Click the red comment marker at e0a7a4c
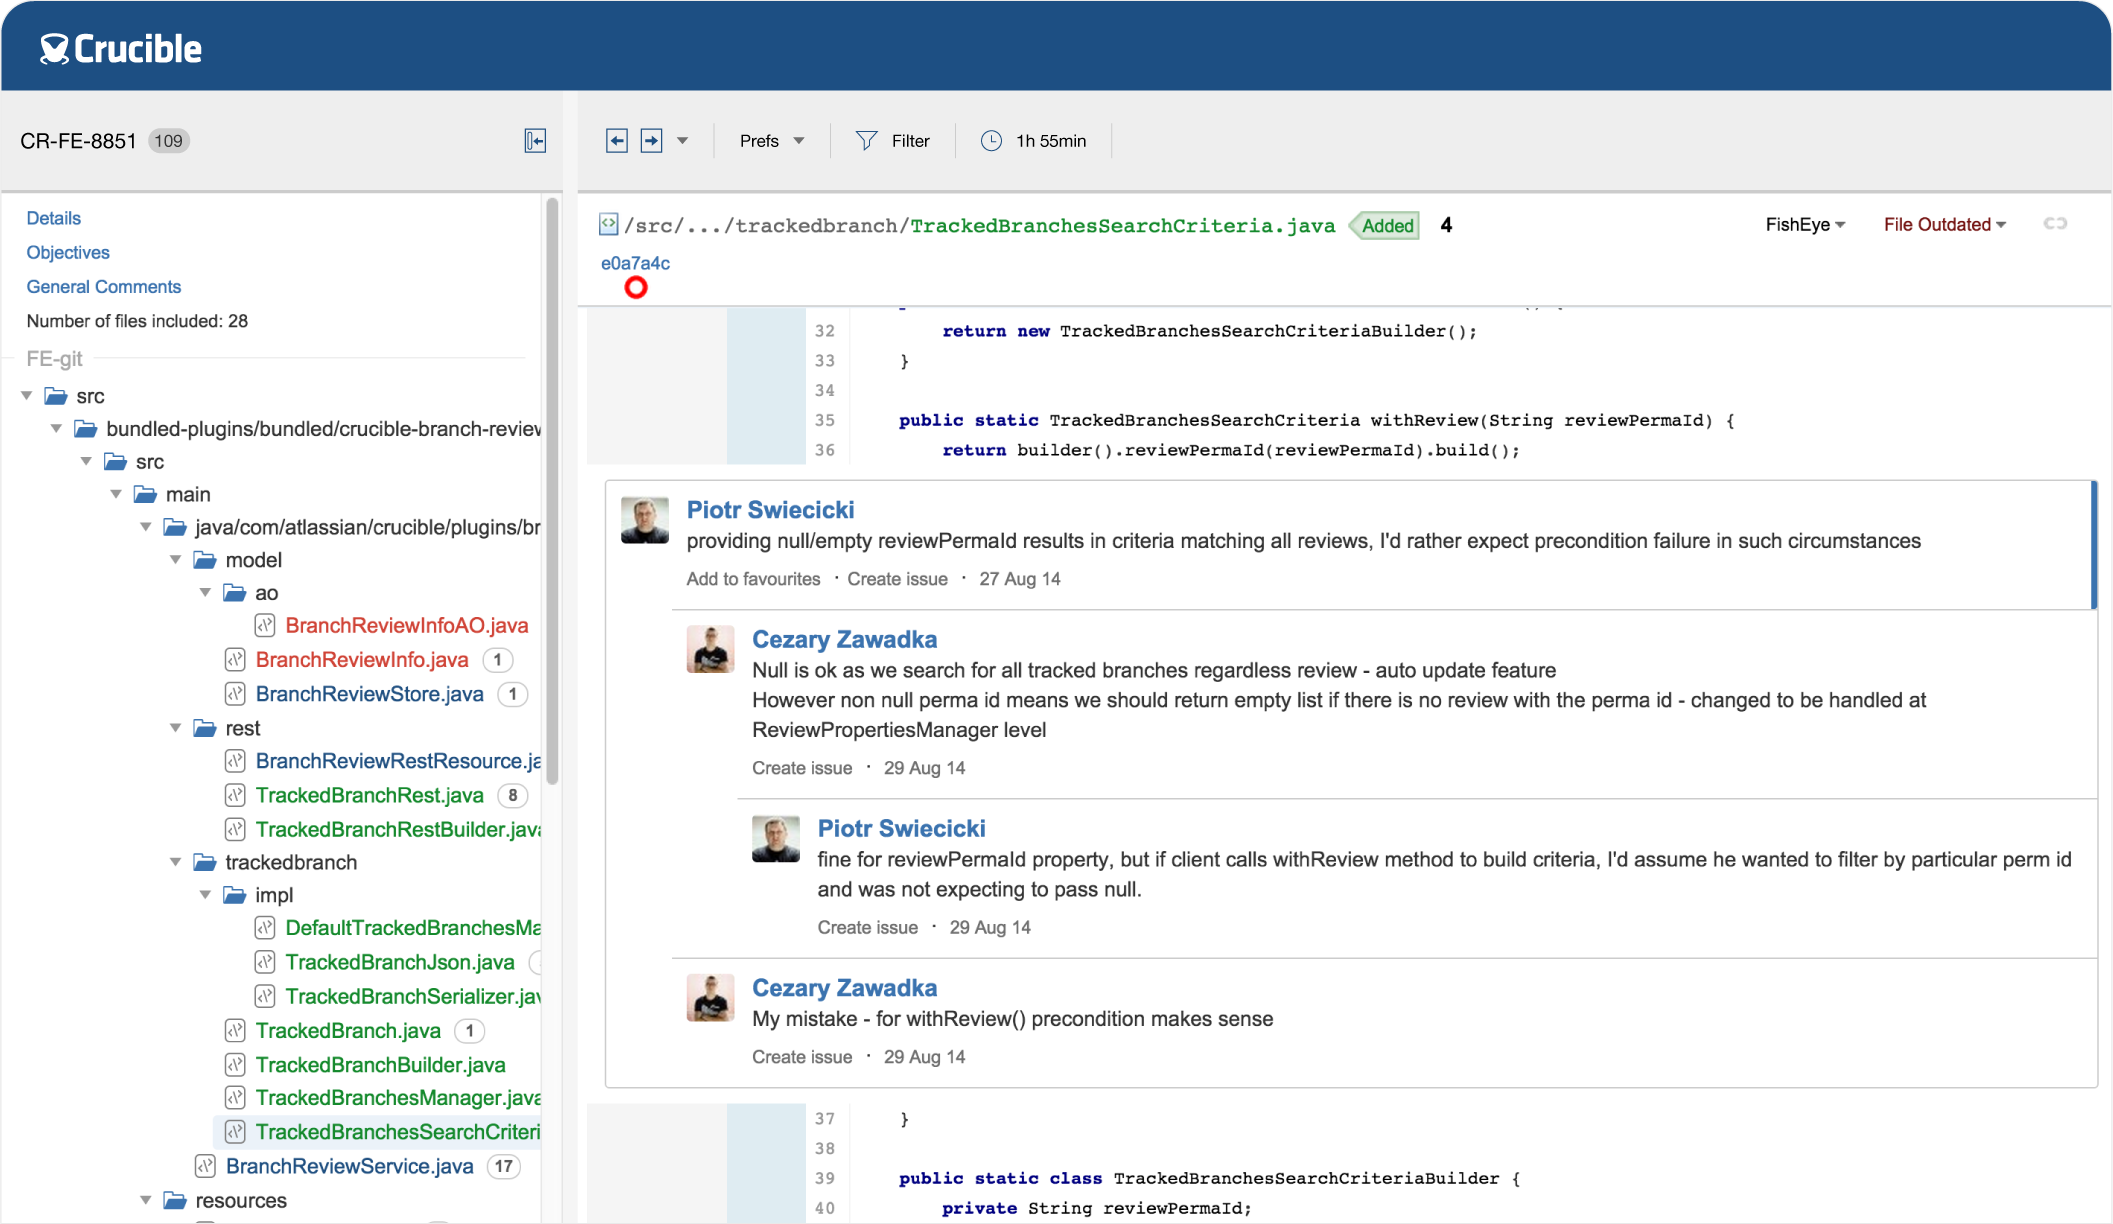Screen dimensions: 2113x1224 pos(635,287)
